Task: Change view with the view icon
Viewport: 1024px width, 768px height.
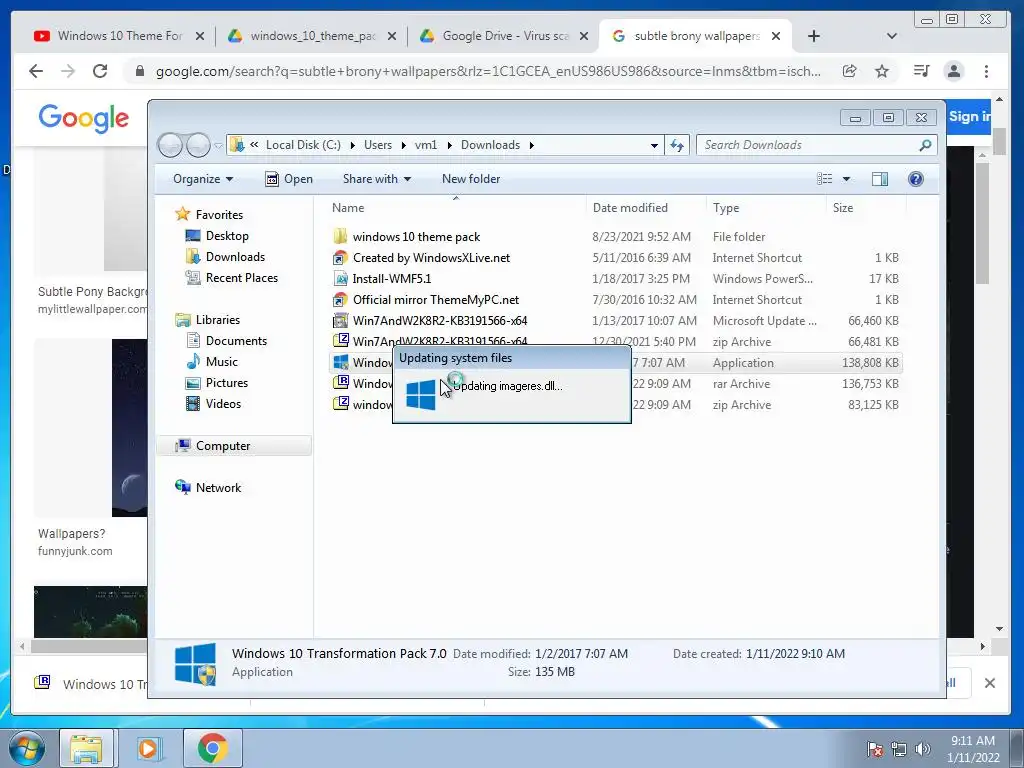Action: coord(825,179)
